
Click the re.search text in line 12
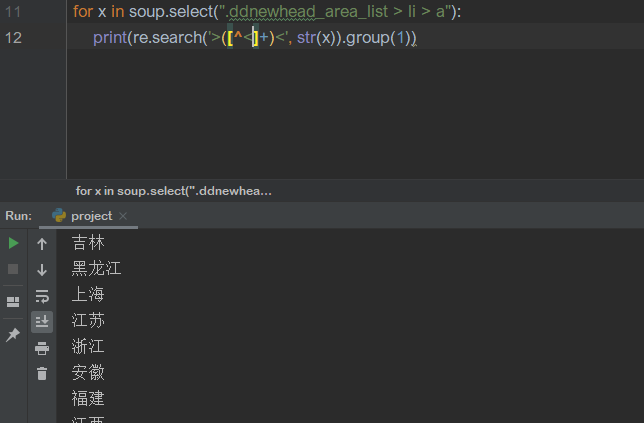pos(167,38)
